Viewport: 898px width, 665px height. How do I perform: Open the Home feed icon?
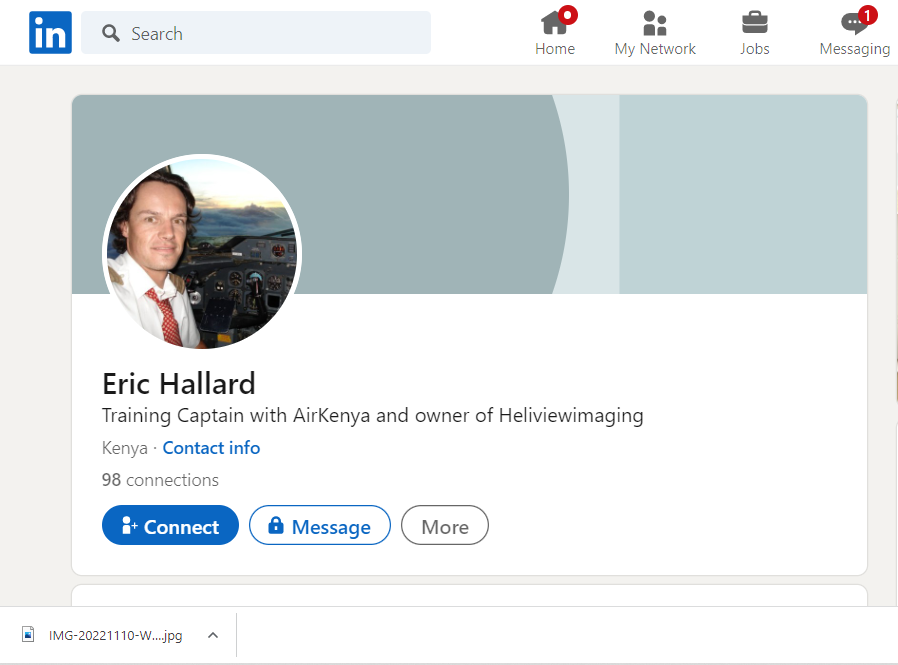pyautogui.click(x=553, y=23)
